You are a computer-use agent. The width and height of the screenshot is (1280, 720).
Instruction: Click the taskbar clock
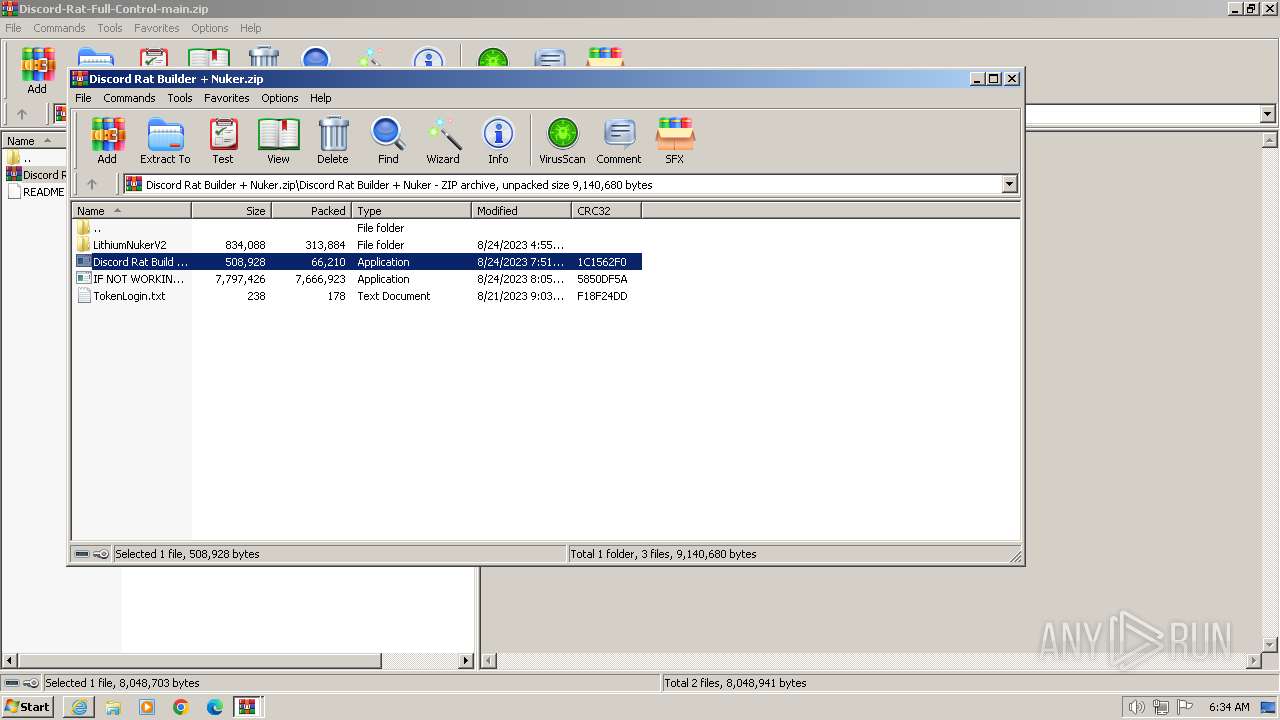1229,707
